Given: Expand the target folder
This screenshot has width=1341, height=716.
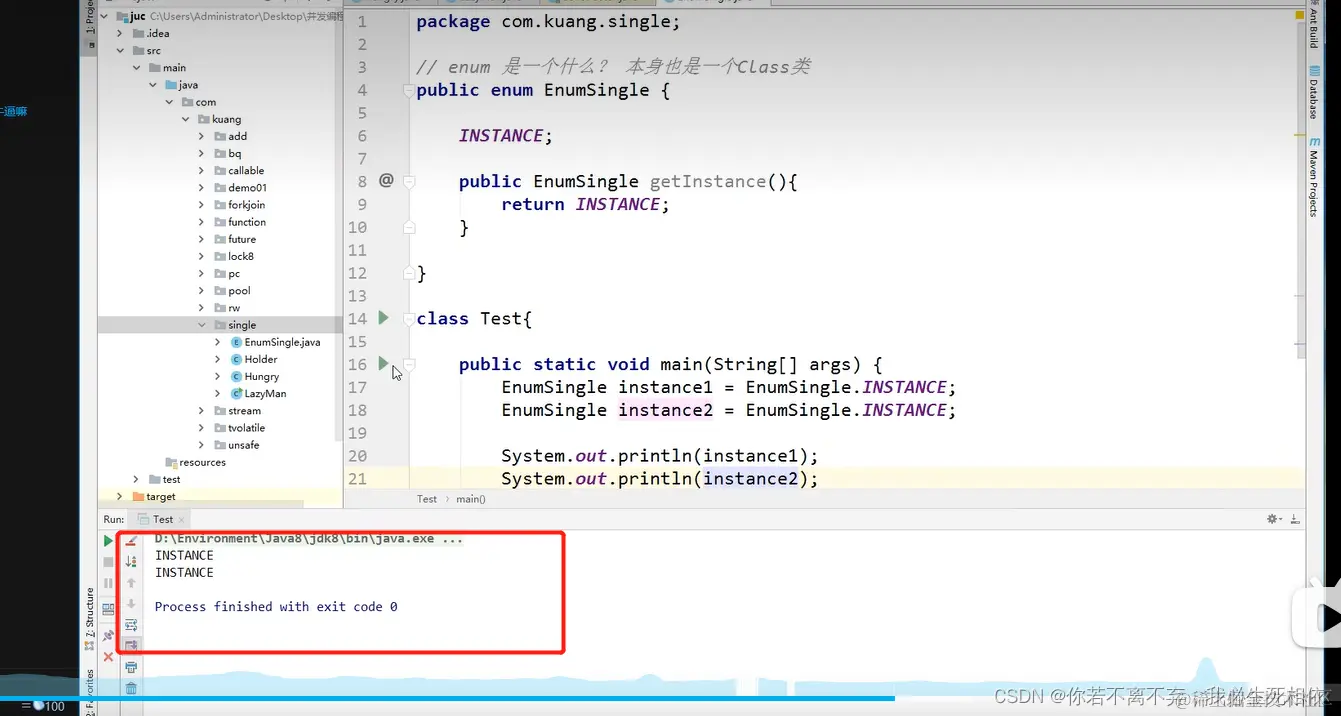Looking at the screenshot, I should (120, 497).
